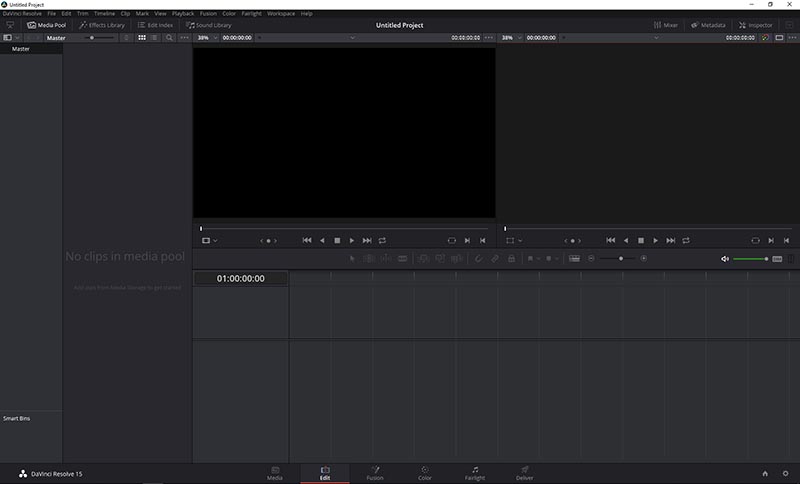Click the timeline zoom out minus icon

point(591,259)
